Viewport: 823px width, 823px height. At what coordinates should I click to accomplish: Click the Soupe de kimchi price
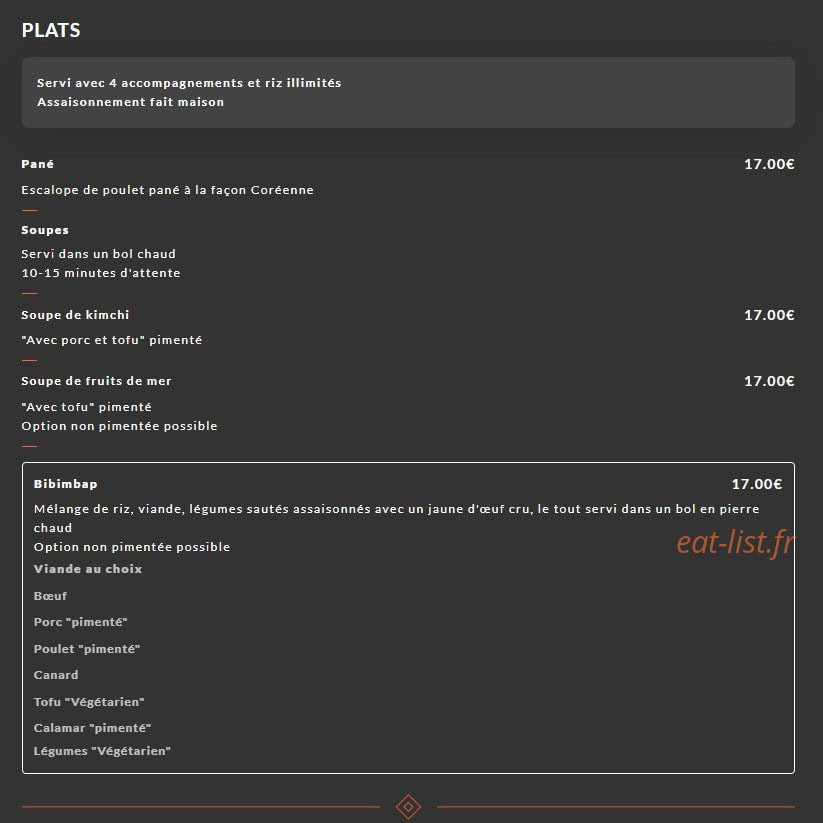[769, 315]
